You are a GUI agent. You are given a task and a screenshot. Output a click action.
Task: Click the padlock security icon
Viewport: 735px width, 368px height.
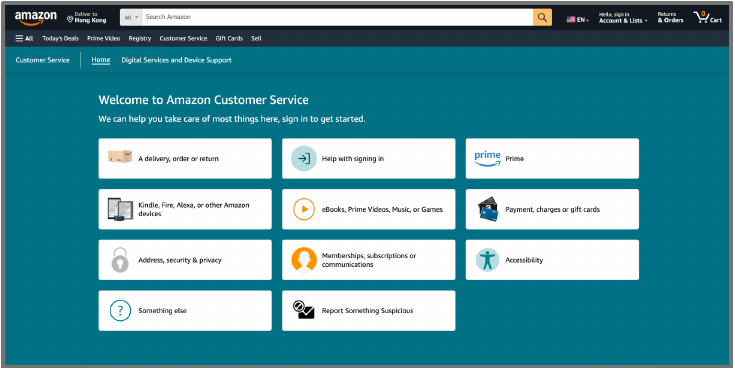(x=120, y=260)
